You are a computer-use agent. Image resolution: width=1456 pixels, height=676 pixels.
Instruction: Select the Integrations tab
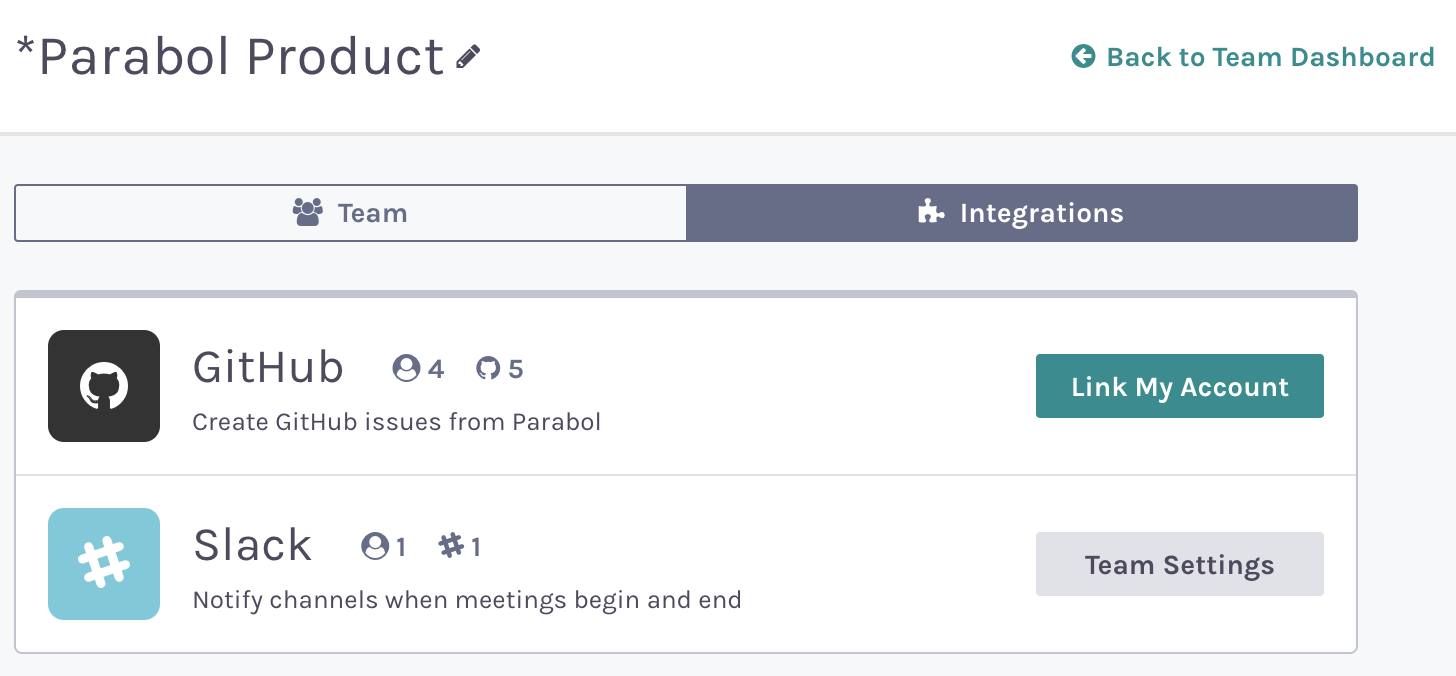click(x=1021, y=213)
